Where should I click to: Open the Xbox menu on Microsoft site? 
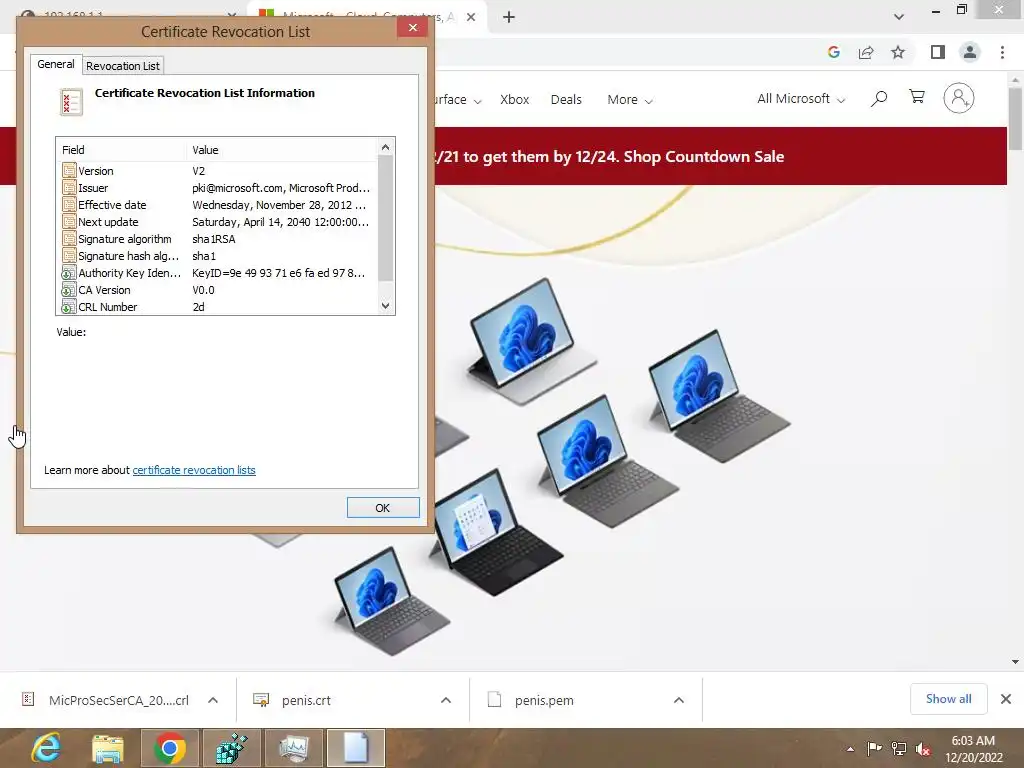(x=515, y=99)
